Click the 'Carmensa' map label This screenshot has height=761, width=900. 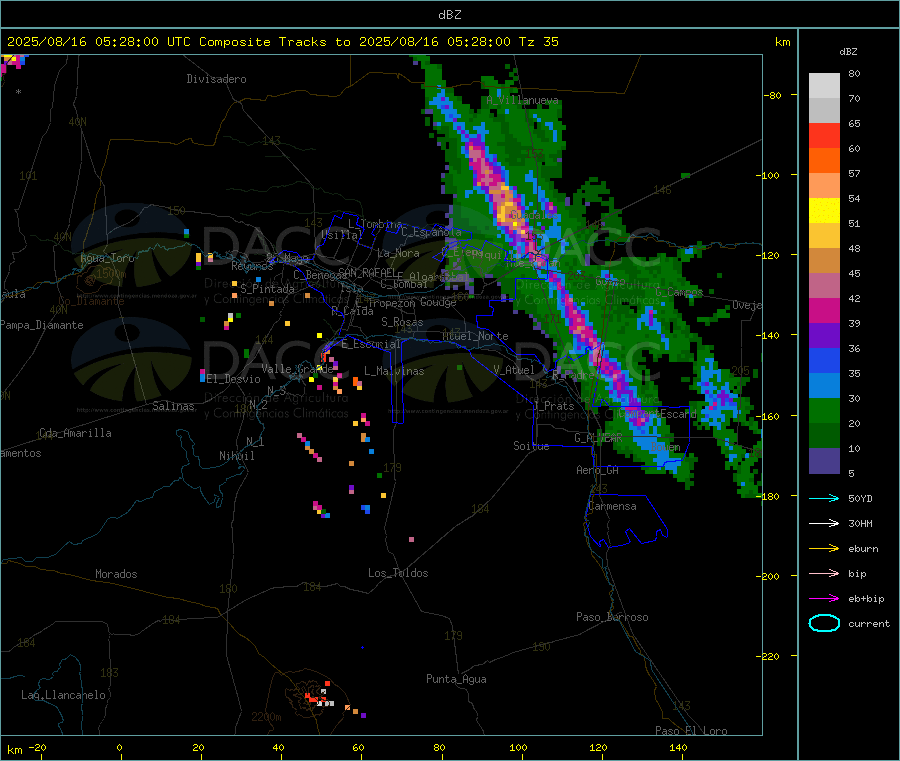(x=612, y=506)
